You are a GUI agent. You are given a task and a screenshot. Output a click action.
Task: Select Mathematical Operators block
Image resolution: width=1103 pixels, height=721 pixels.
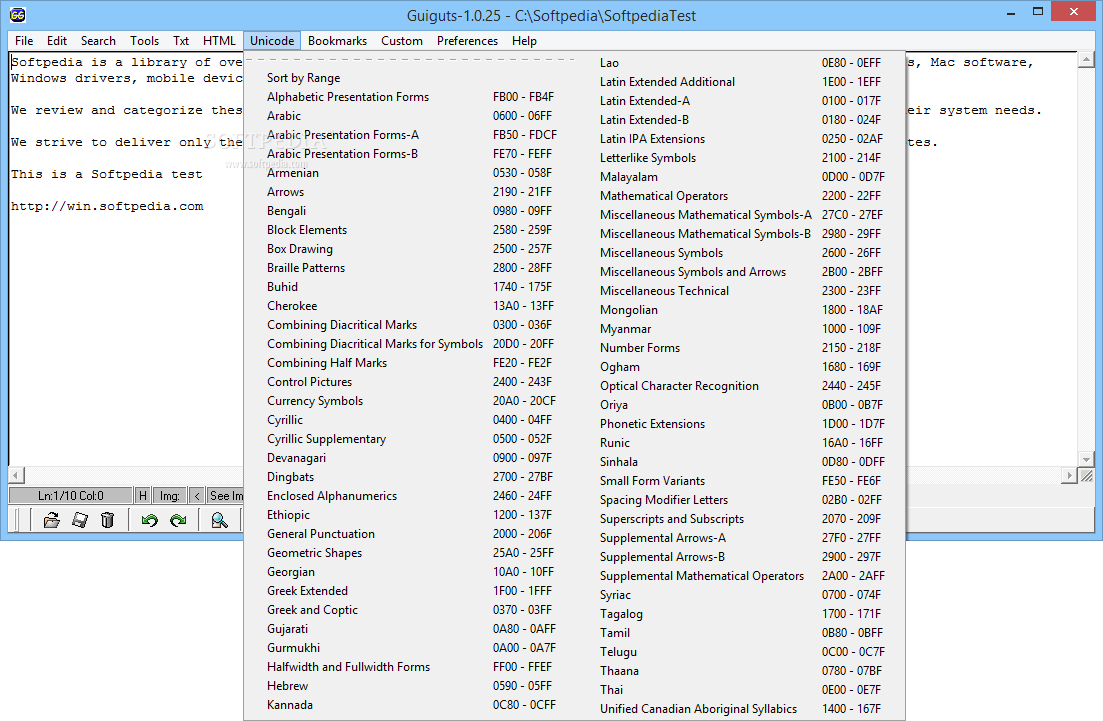point(741,196)
